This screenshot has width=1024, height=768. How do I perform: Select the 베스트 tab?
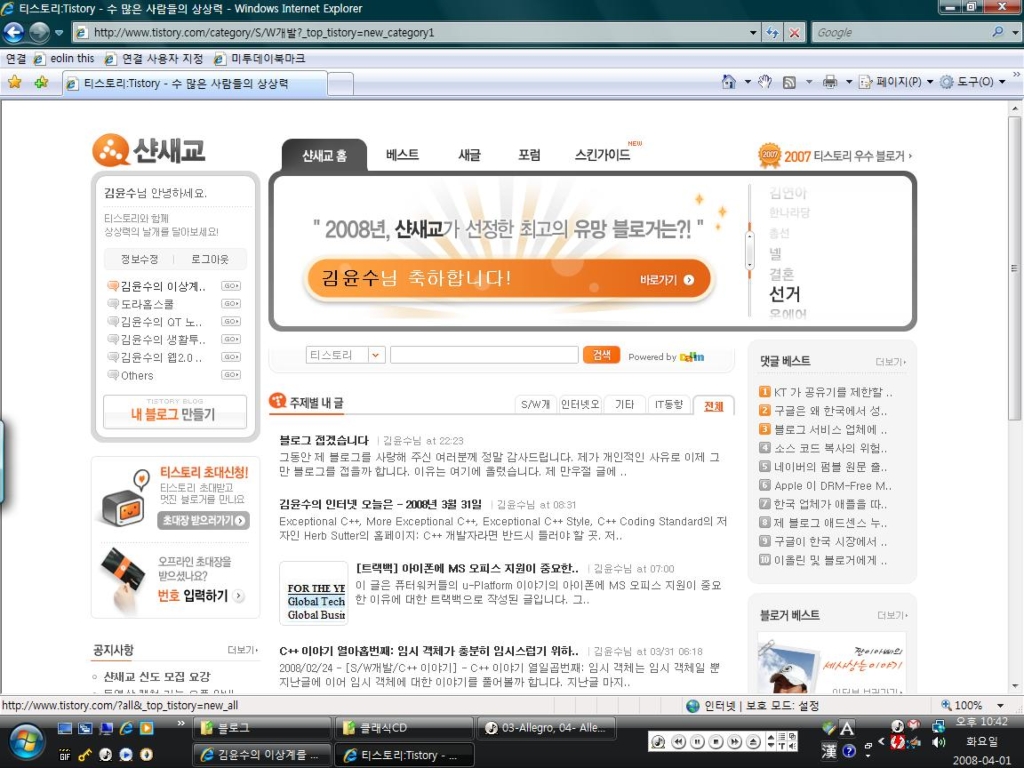pyautogui.click(x=402, y=155)
